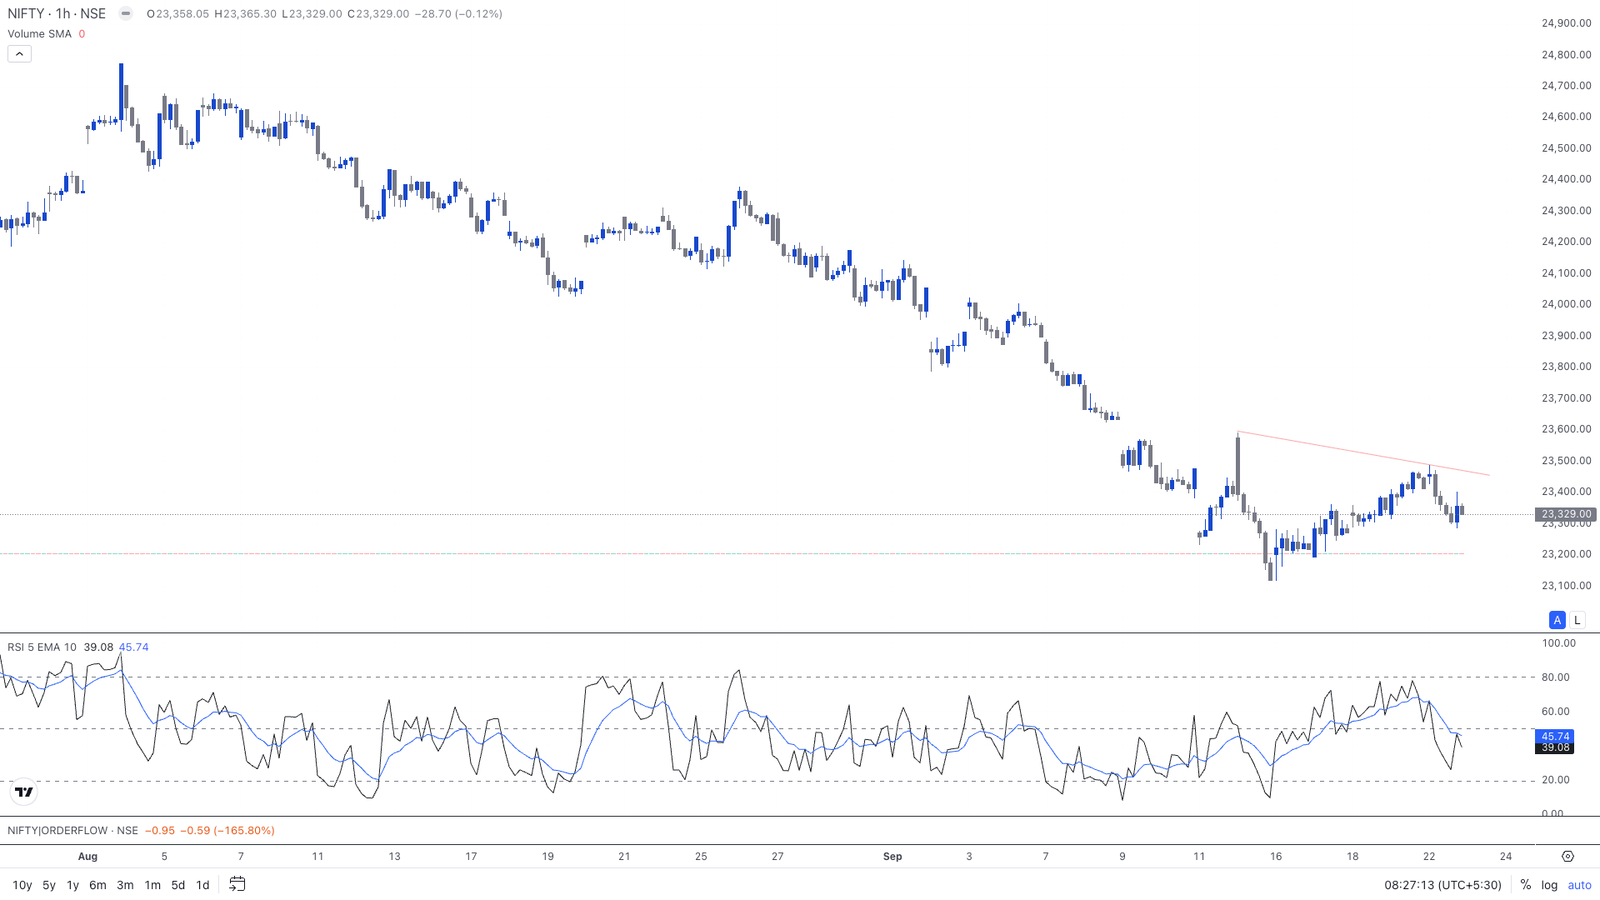Click the −165.80% orderflow change value
Viewport: 1600px width, 900px height.
[x=244, y=830]
